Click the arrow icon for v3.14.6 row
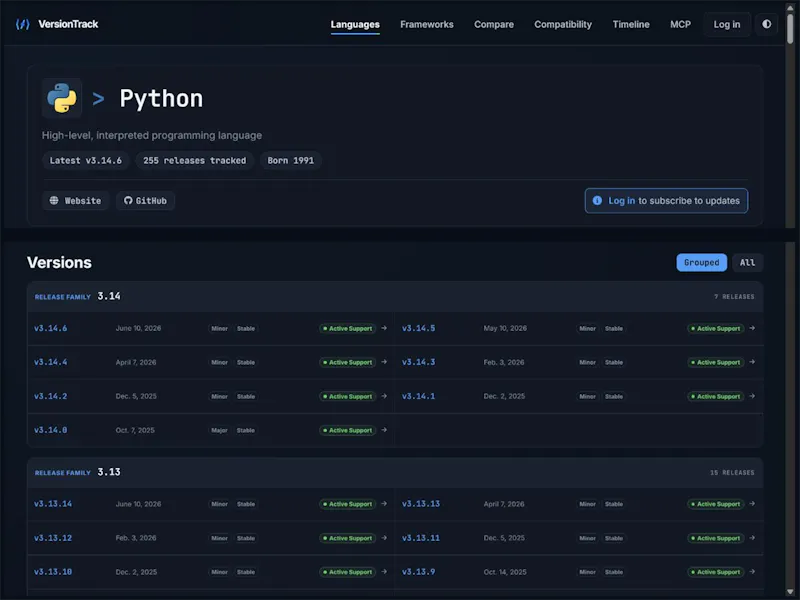 coord(384,328)
